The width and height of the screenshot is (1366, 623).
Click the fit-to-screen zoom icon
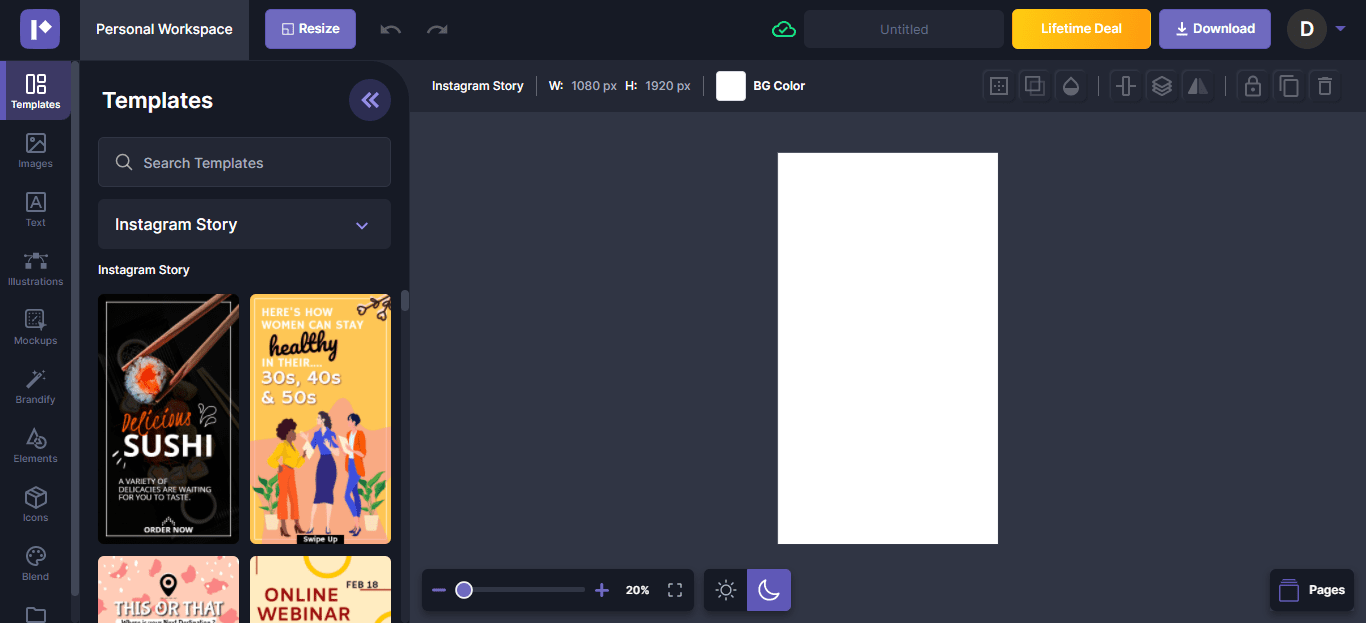click(x=675, y=590)
